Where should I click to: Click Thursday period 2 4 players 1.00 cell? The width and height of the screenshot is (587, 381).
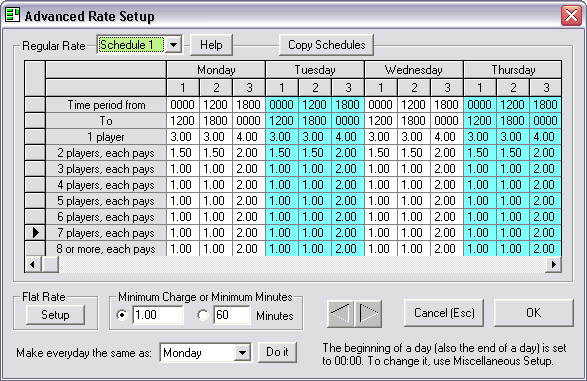(513, 185)
